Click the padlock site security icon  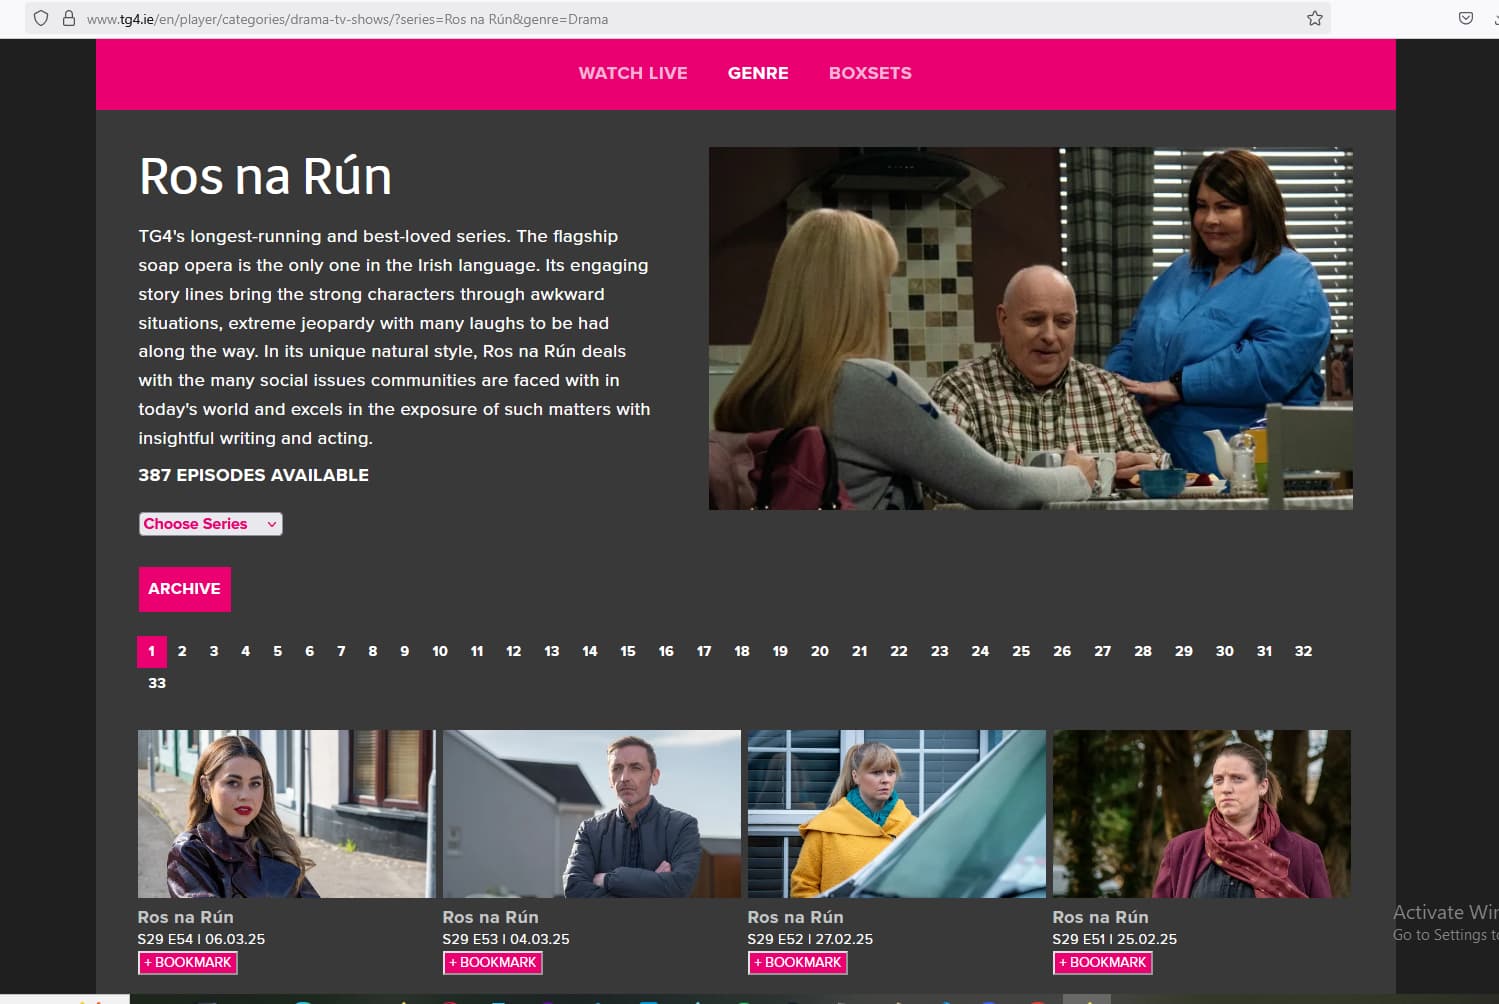(69, 18)
